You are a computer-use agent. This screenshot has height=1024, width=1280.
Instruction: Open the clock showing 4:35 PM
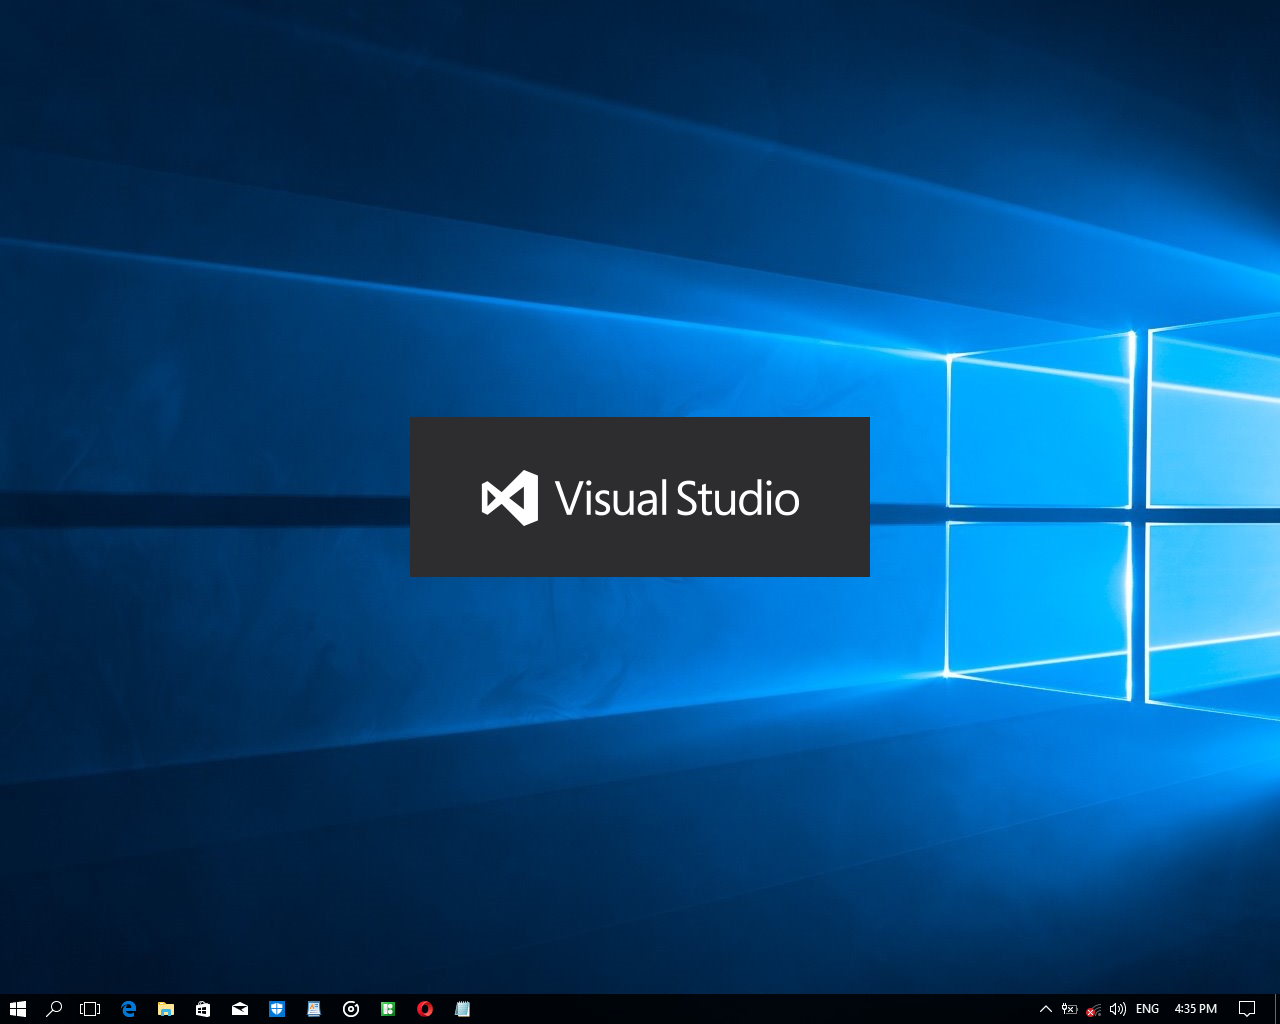tap(1196, 1009)
